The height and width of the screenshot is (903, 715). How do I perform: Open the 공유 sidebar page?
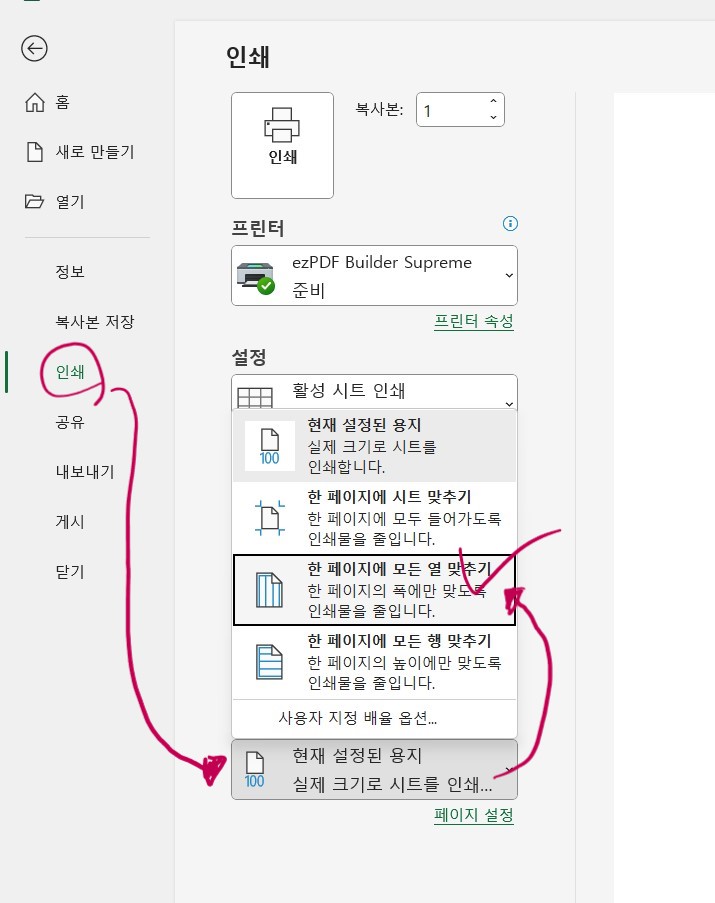(x=70, y=422)
